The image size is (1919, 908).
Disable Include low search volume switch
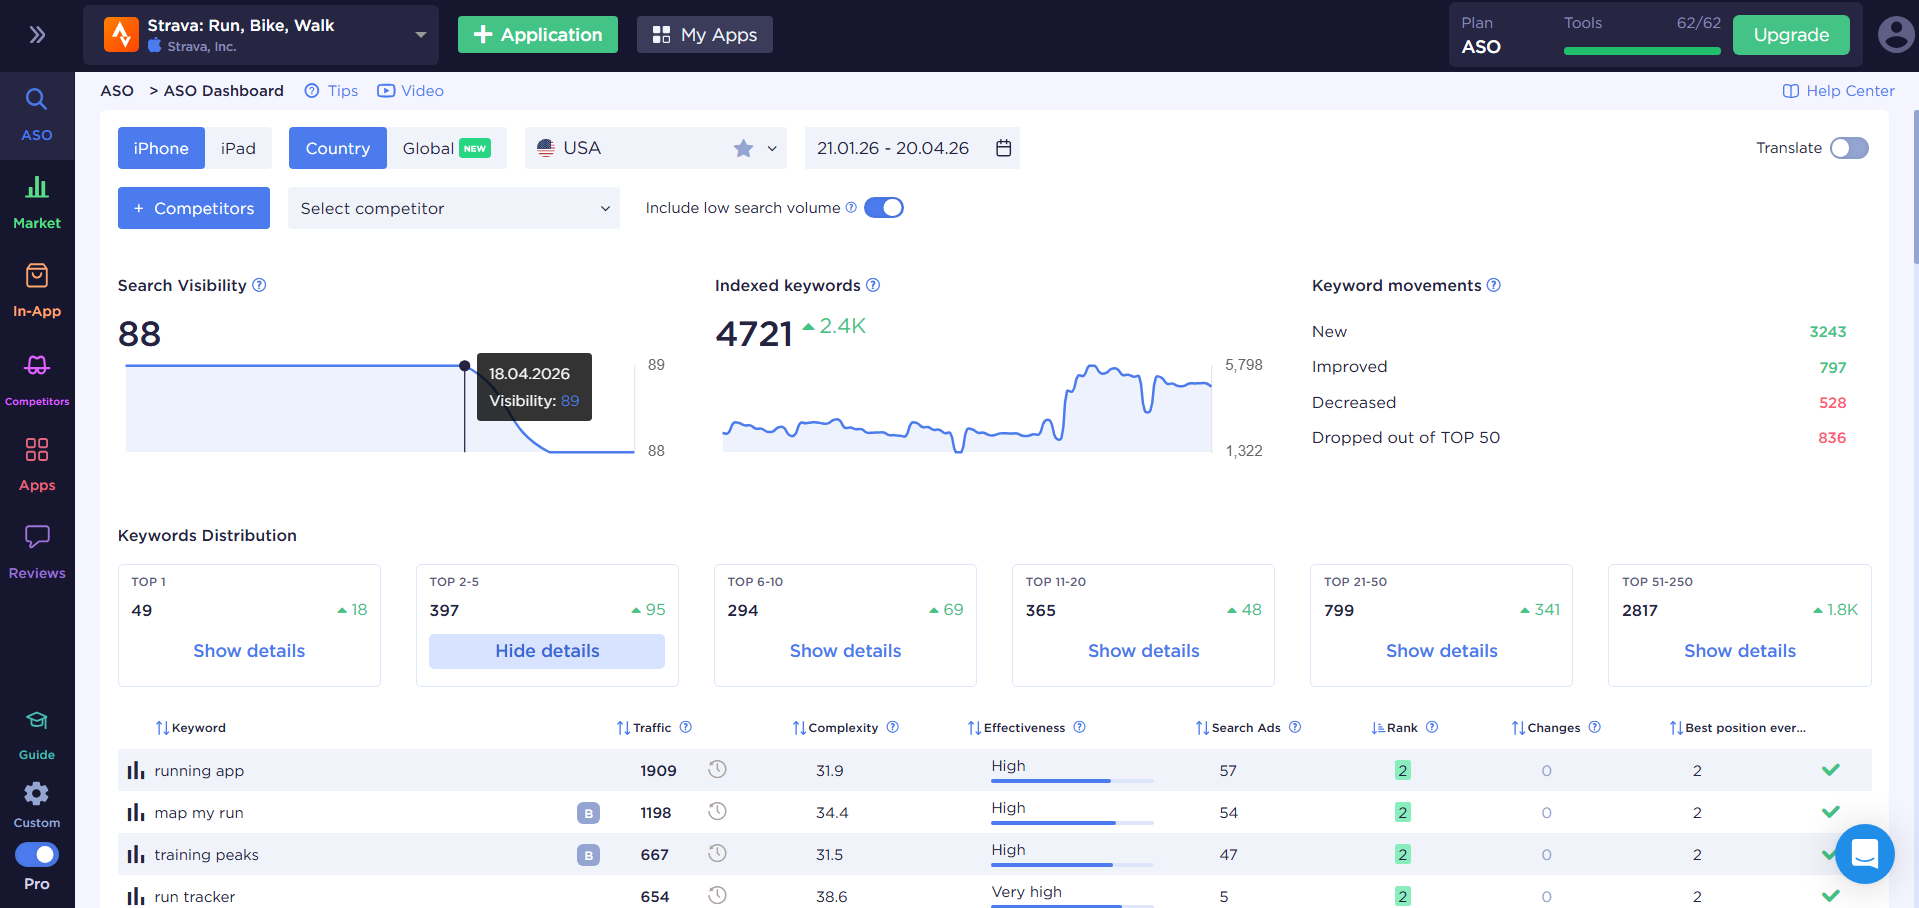(x=883, y=208)
